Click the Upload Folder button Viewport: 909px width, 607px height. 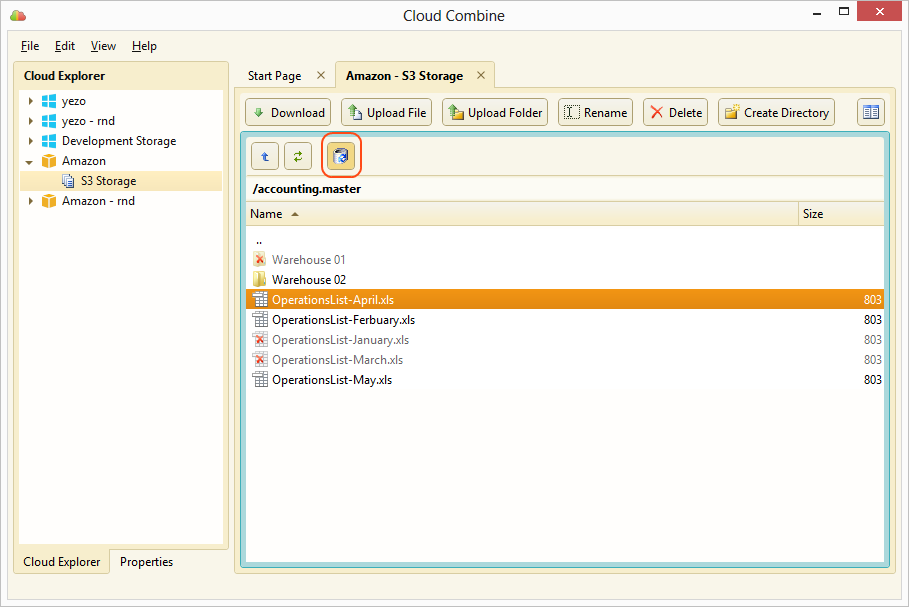495,112
